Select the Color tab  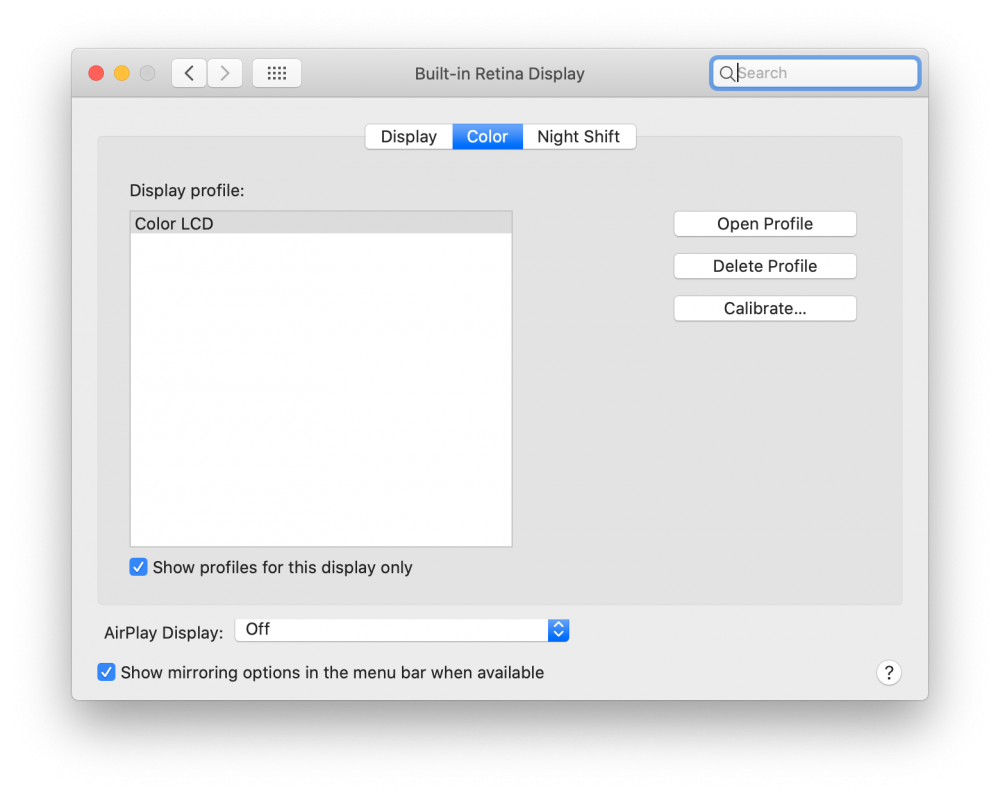pos(487,136)
